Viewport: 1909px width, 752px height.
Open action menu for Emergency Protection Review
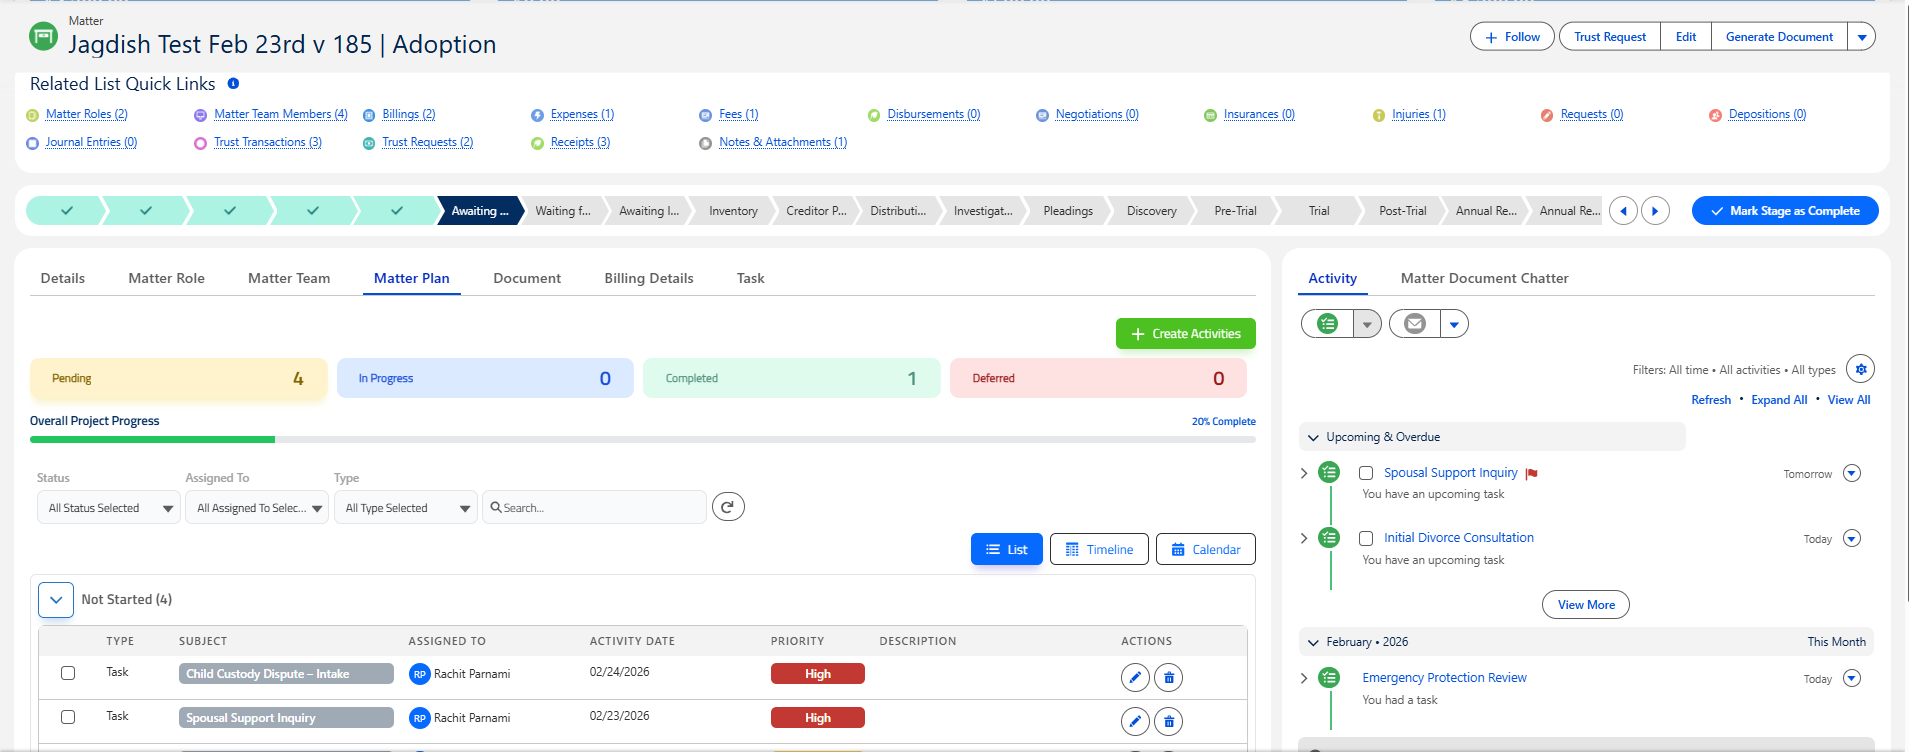point(1852,678)
